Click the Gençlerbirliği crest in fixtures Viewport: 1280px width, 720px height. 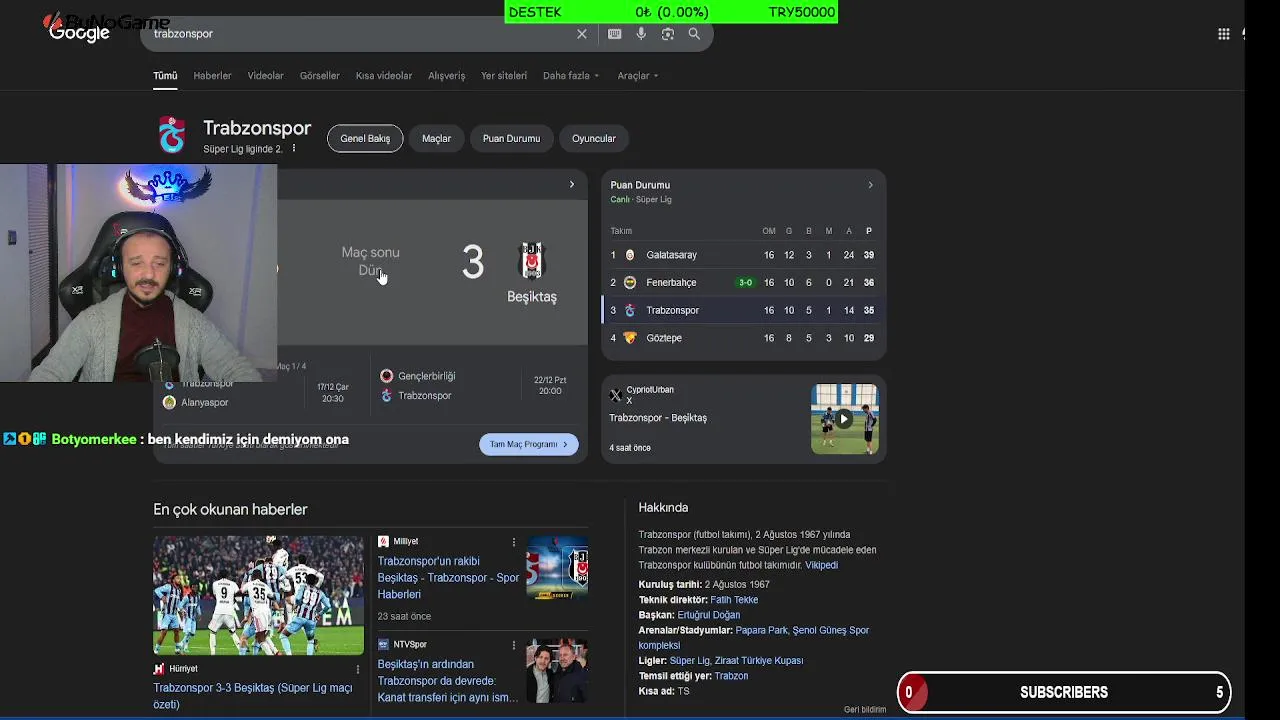pos(387,376)
